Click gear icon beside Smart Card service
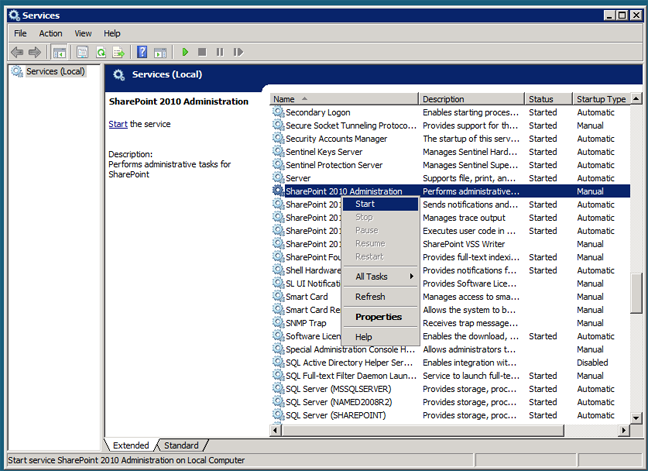Image resolution: width=648 pixels, height=471 pixels. tap(278, 296)
